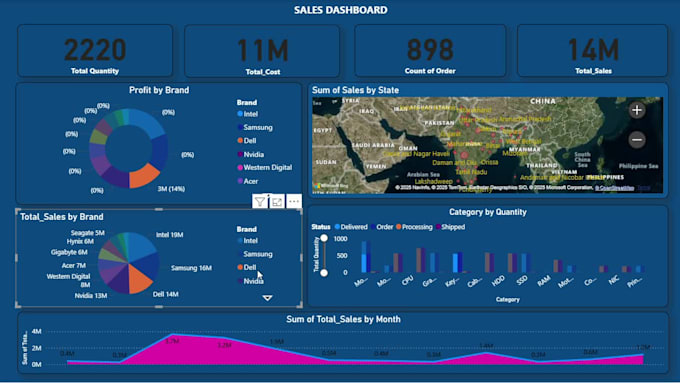
Task: Open the Terms link on the map
Action: click(644, 188)
